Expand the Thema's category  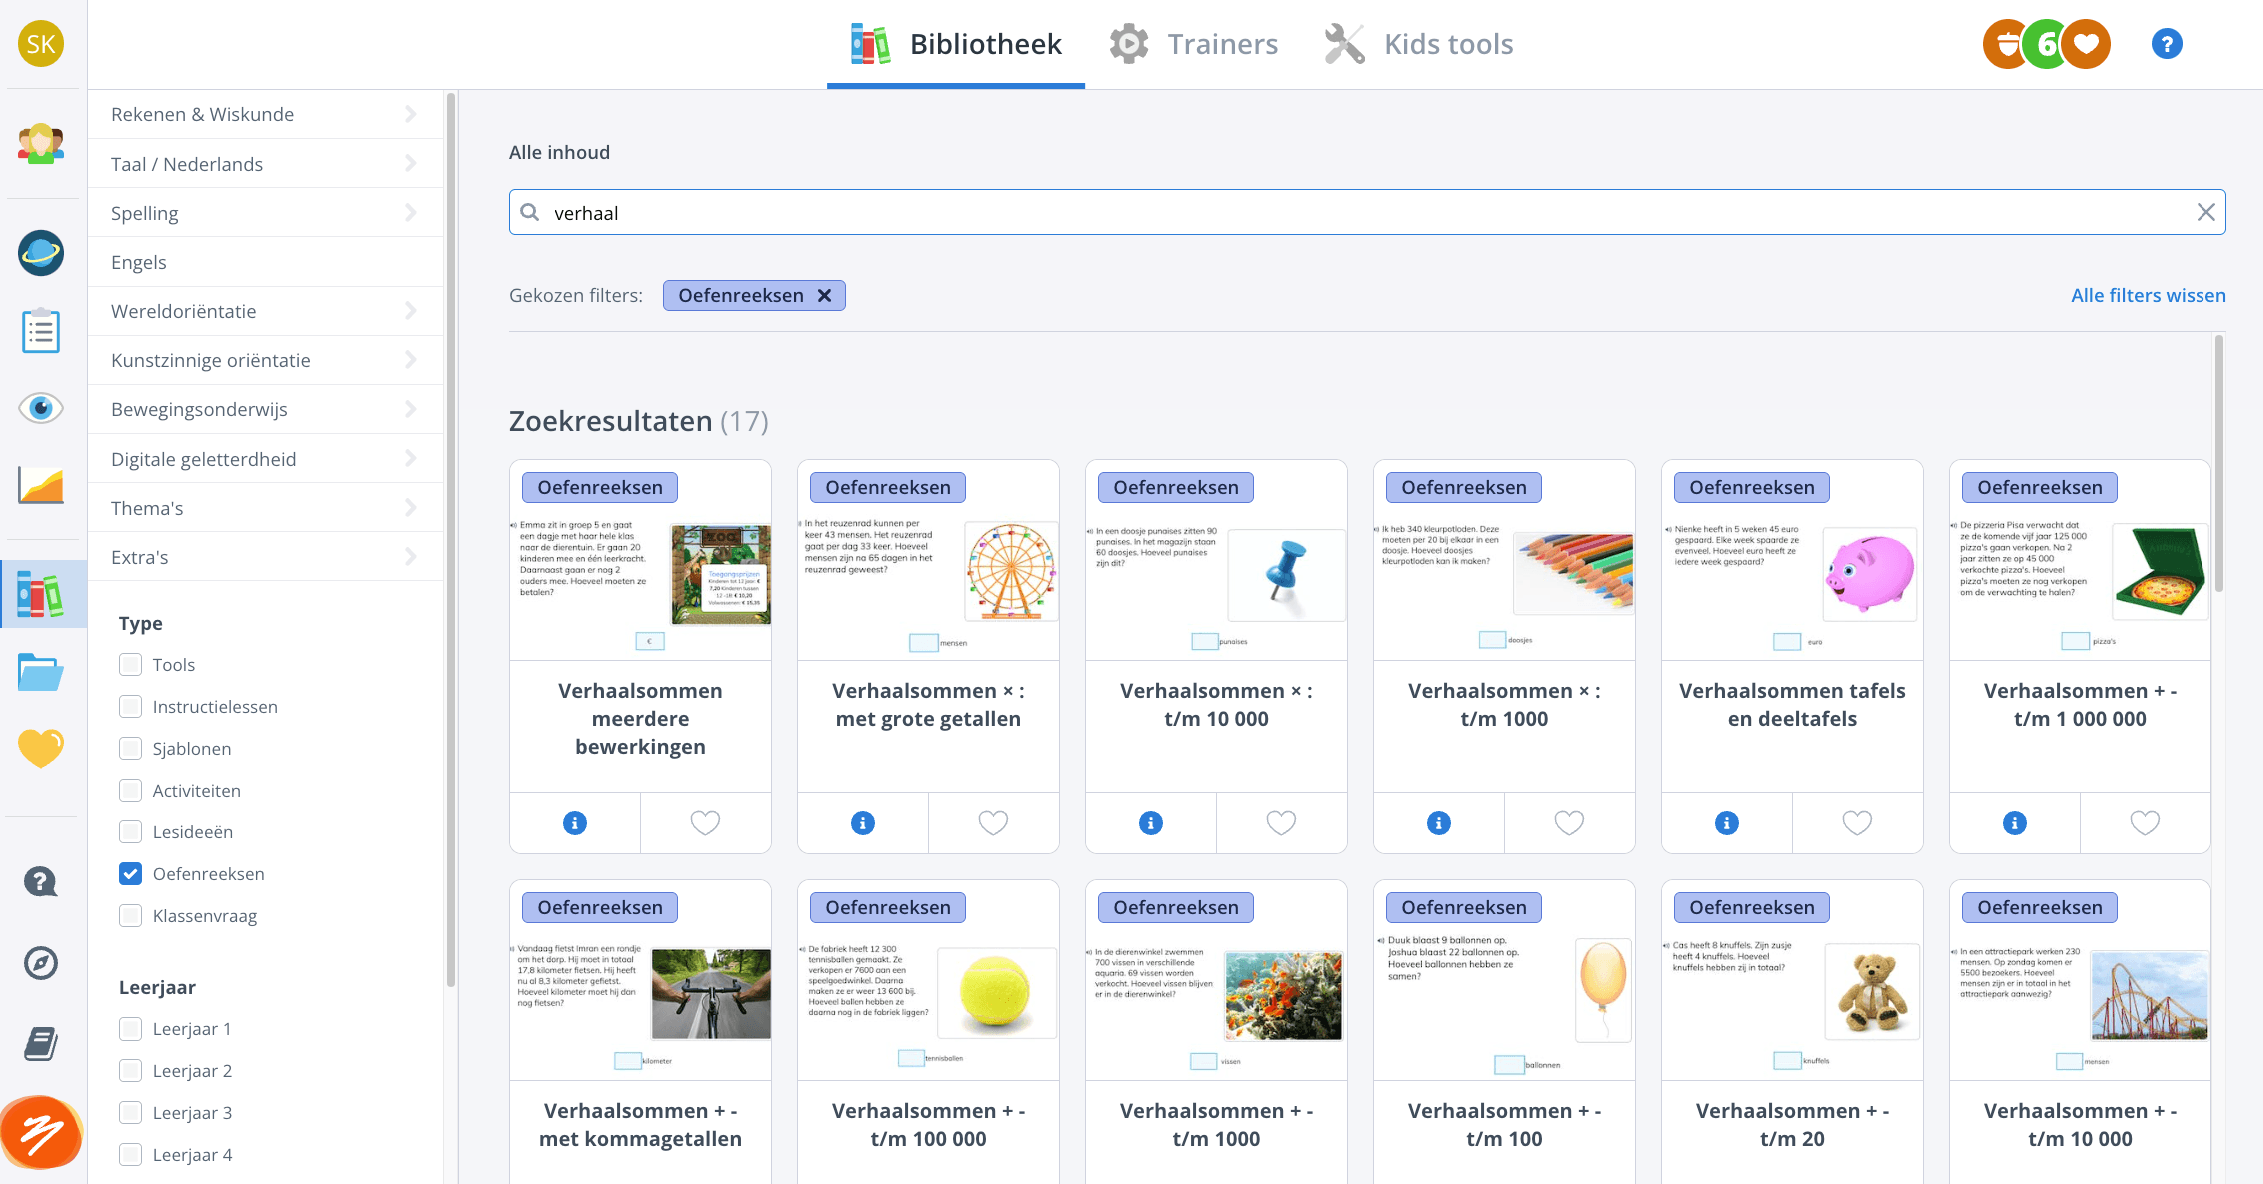[x=265, y=508]
